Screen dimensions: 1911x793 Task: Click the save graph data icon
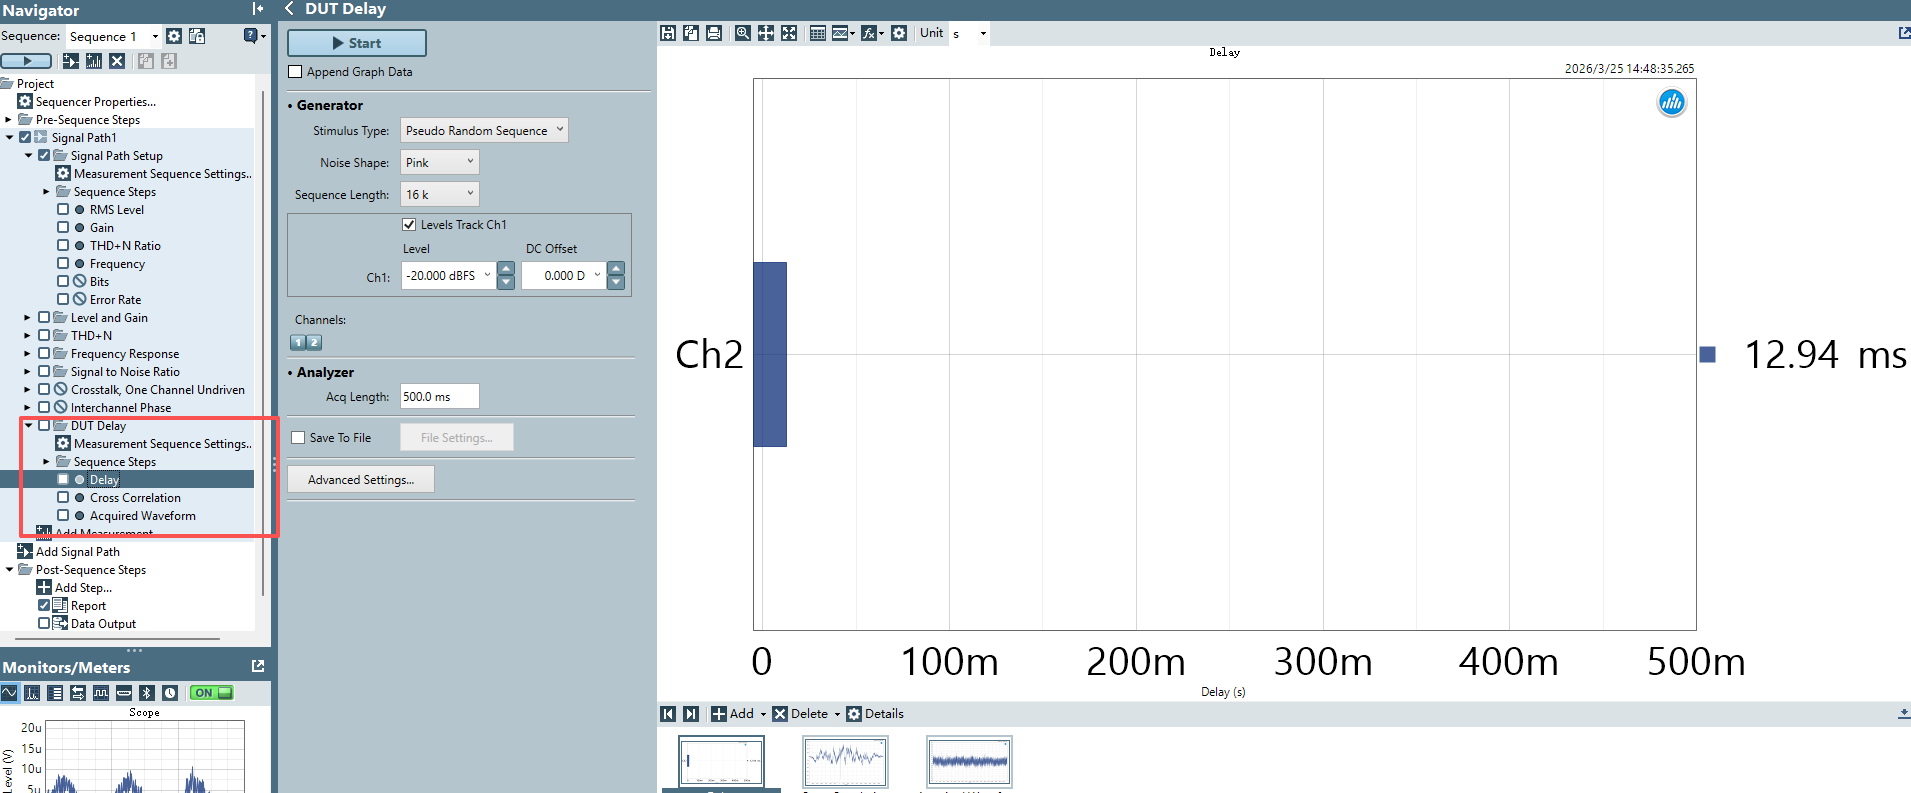(x=668, y=33)
